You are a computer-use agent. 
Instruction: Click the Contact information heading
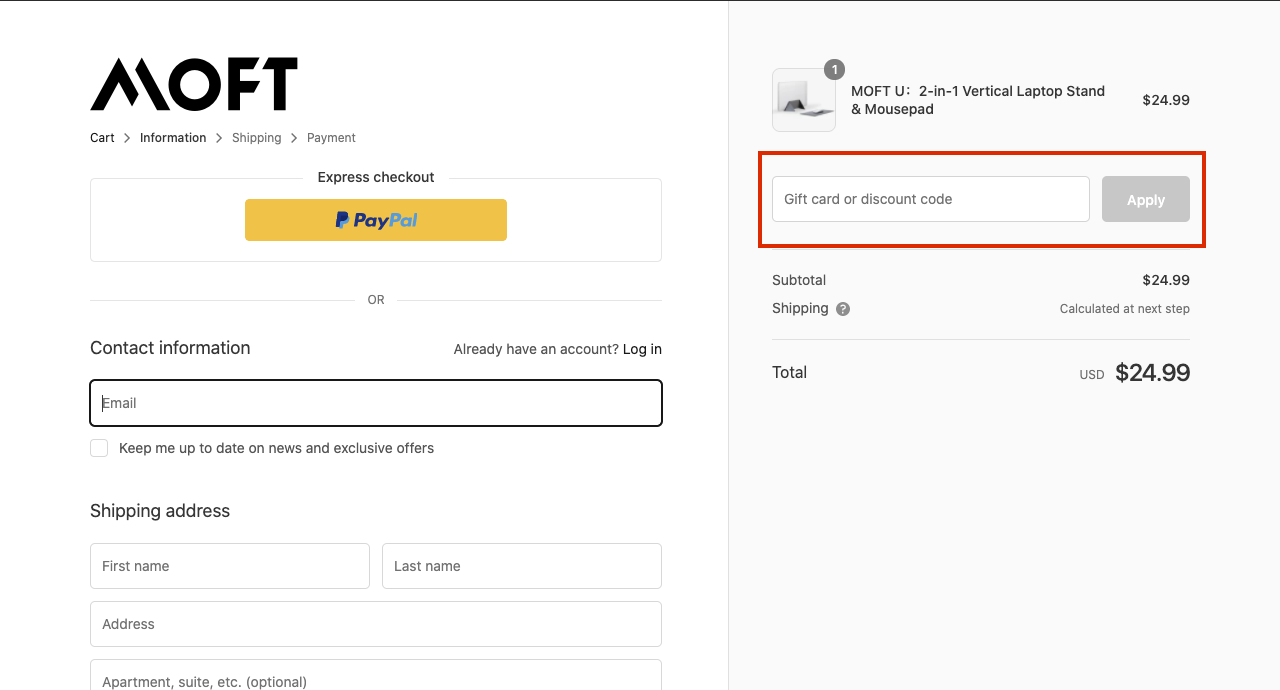(170, 348)
